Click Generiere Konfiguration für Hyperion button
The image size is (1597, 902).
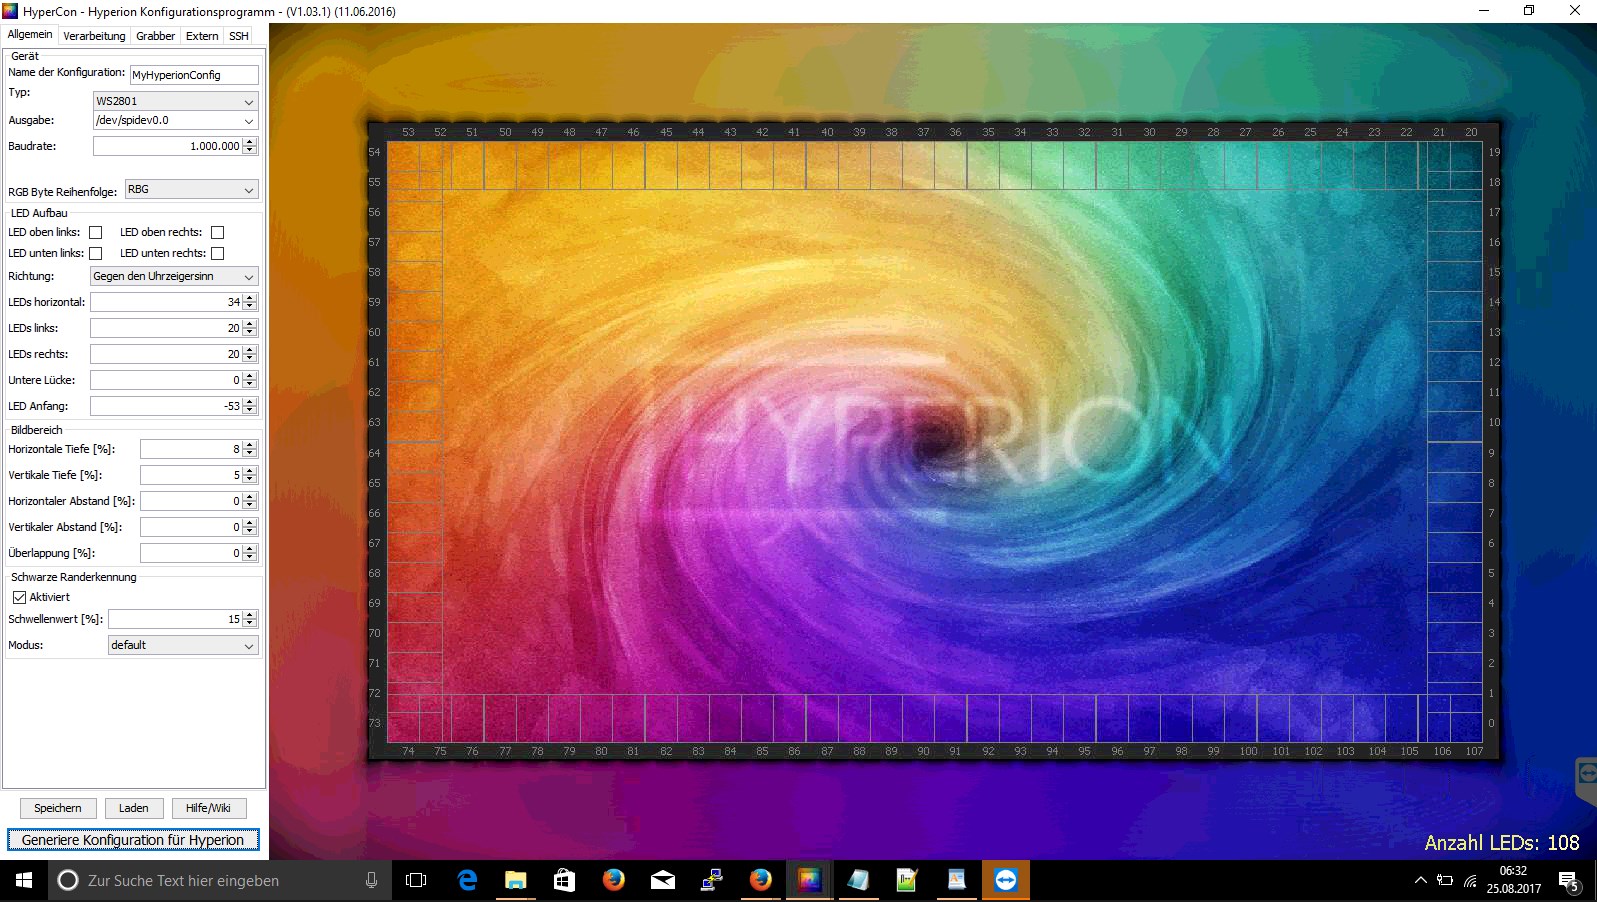click(133, 840)
